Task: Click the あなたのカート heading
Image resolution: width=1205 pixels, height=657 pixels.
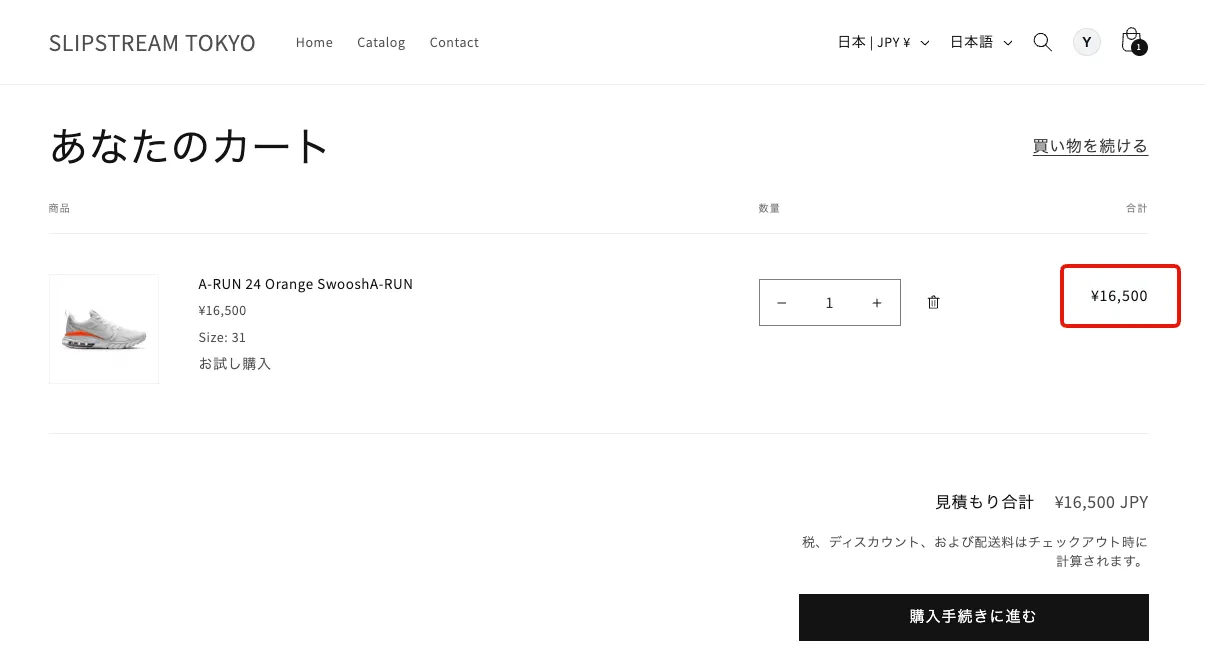Action: coord(189,146)
